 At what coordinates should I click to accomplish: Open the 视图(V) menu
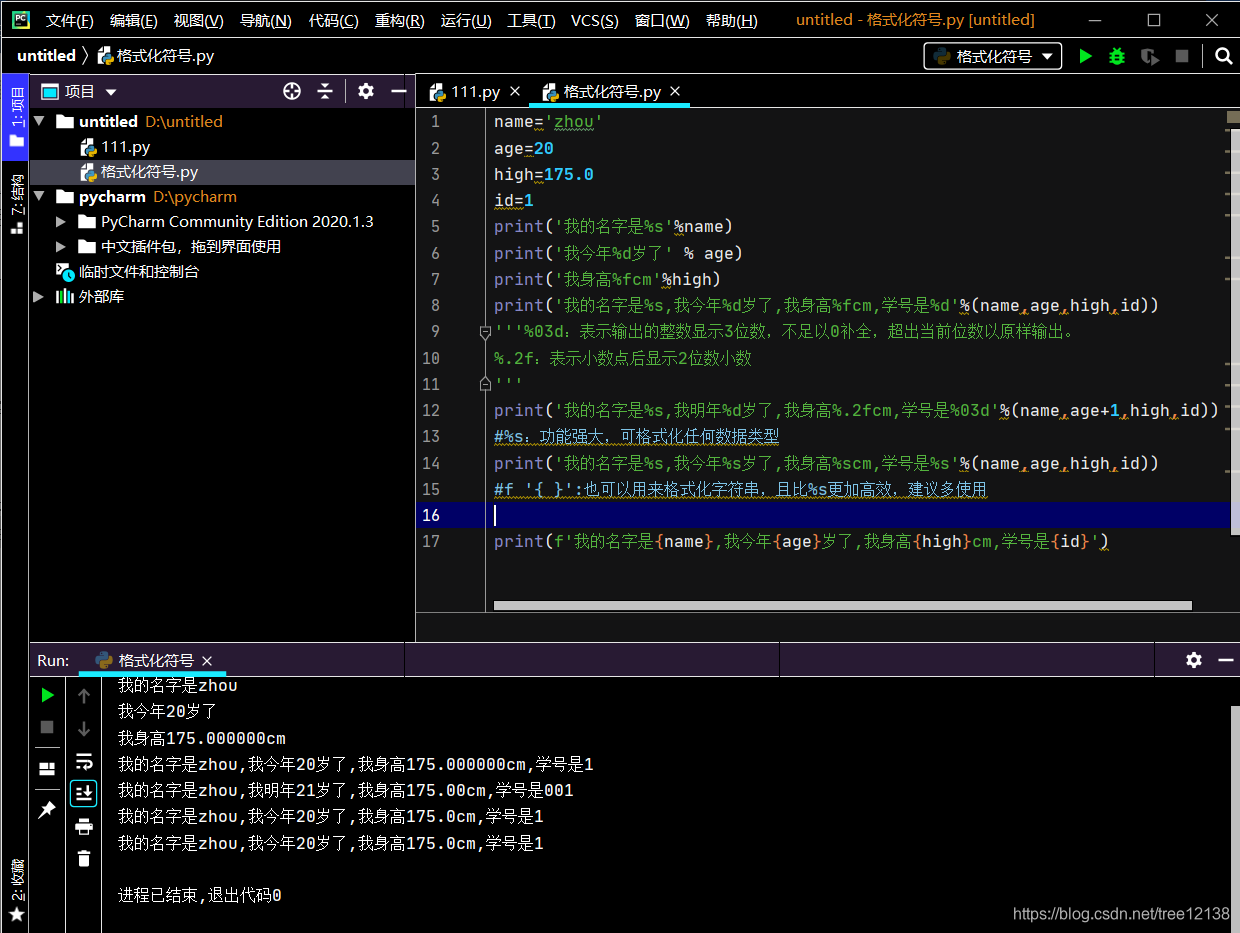198,20
